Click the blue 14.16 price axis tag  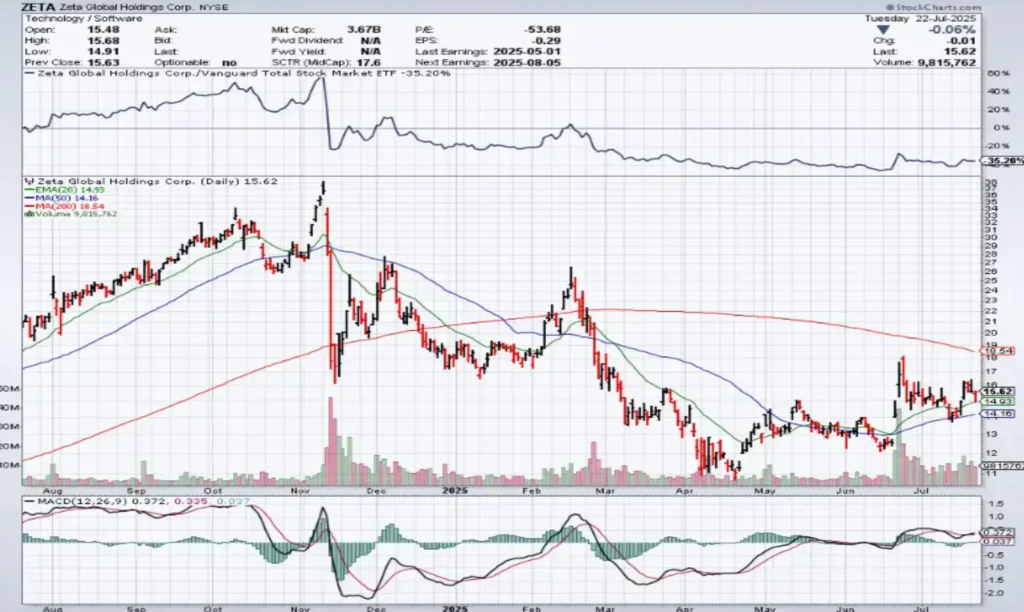click(999, 413)
